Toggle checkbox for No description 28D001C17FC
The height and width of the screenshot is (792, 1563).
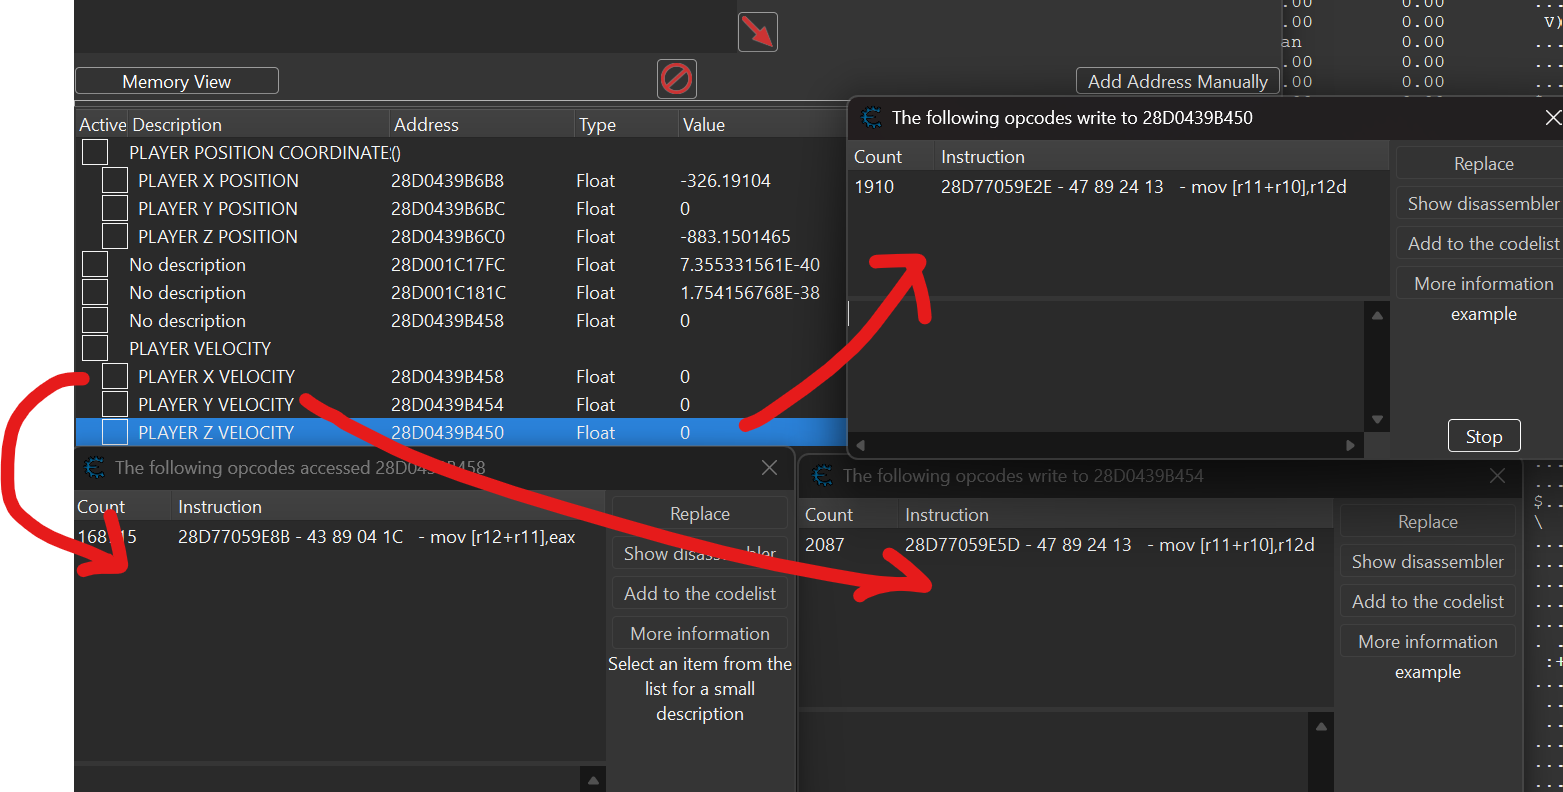(x=95, y=264)
